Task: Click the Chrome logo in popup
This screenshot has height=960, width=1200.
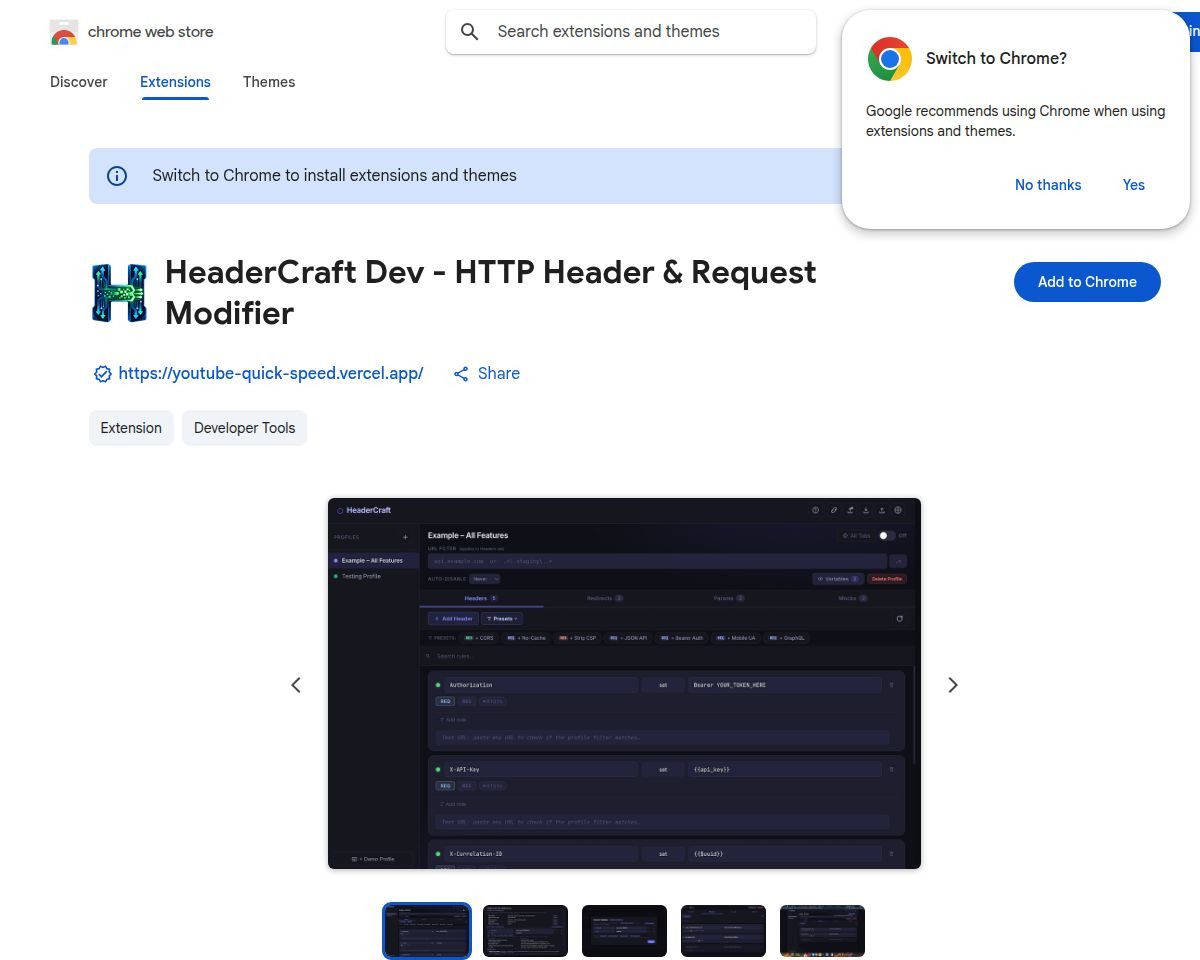Action: 889,59
